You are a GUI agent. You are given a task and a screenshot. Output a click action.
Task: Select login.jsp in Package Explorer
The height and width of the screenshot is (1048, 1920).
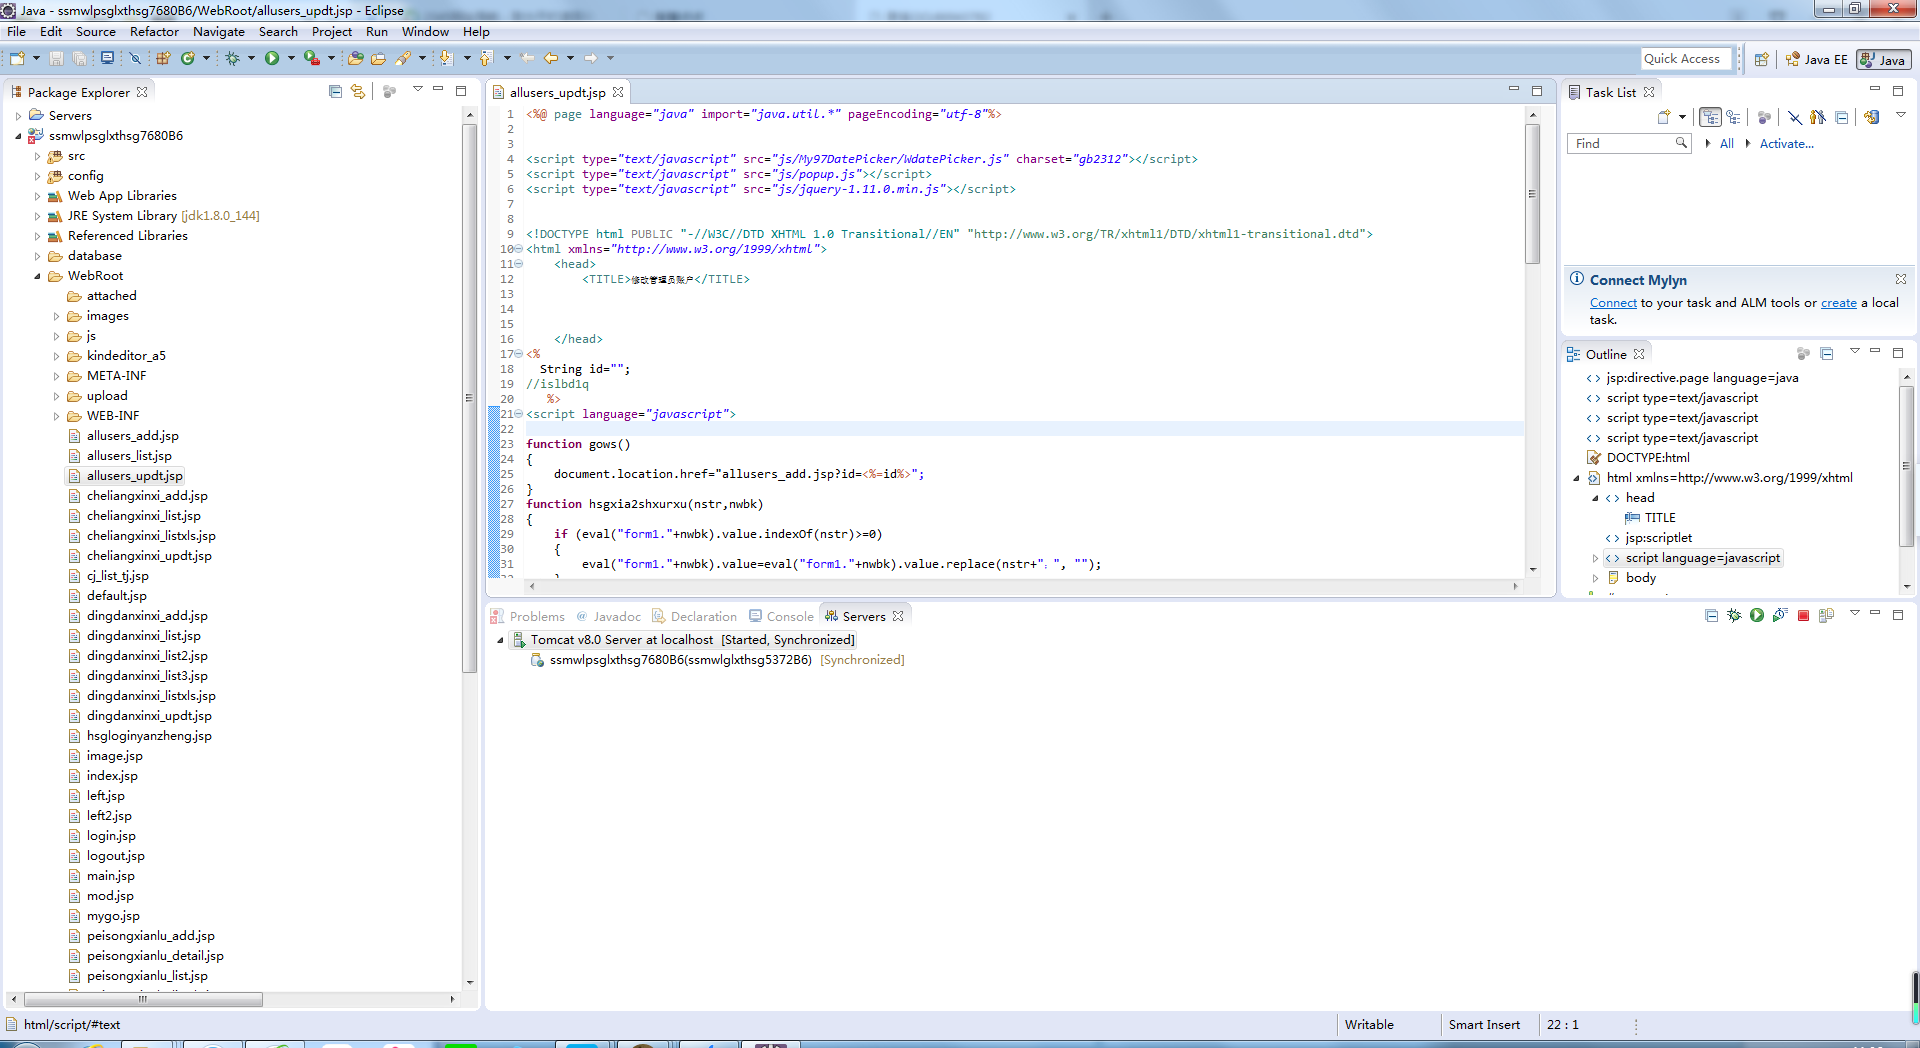pos(111,836)
